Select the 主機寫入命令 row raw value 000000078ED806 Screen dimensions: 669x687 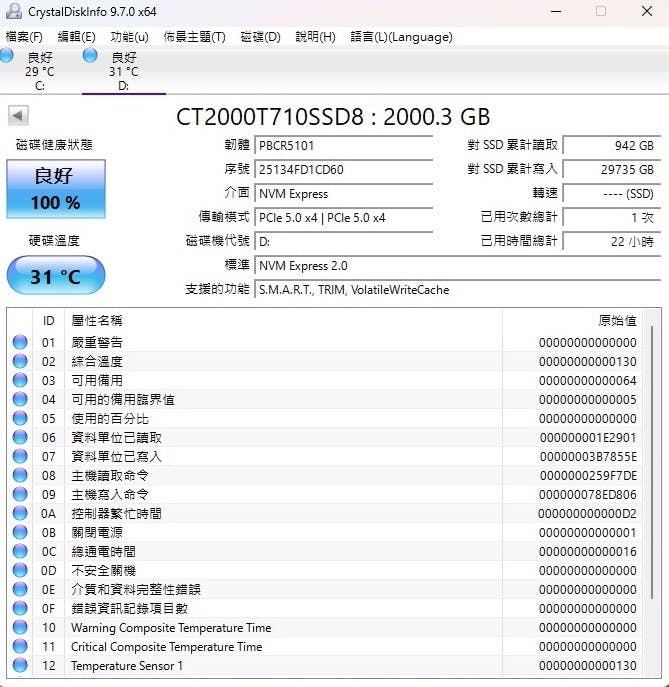tap(588, 494)
